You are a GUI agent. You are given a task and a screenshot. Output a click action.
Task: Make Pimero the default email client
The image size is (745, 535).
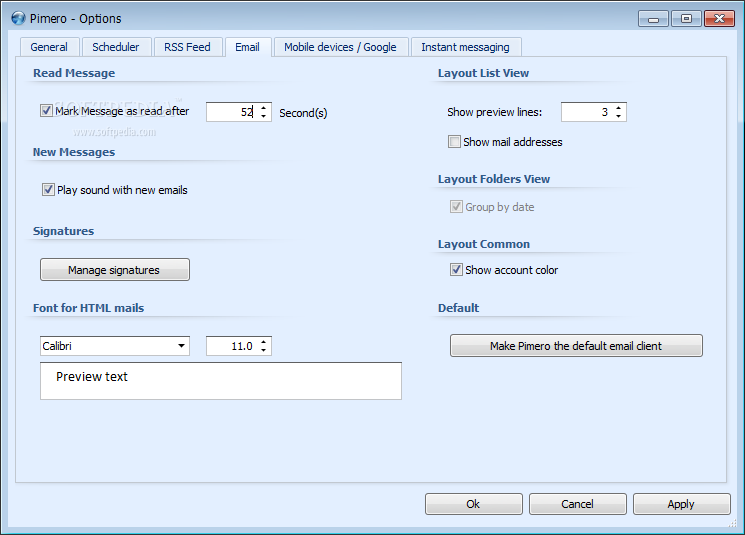576,345
